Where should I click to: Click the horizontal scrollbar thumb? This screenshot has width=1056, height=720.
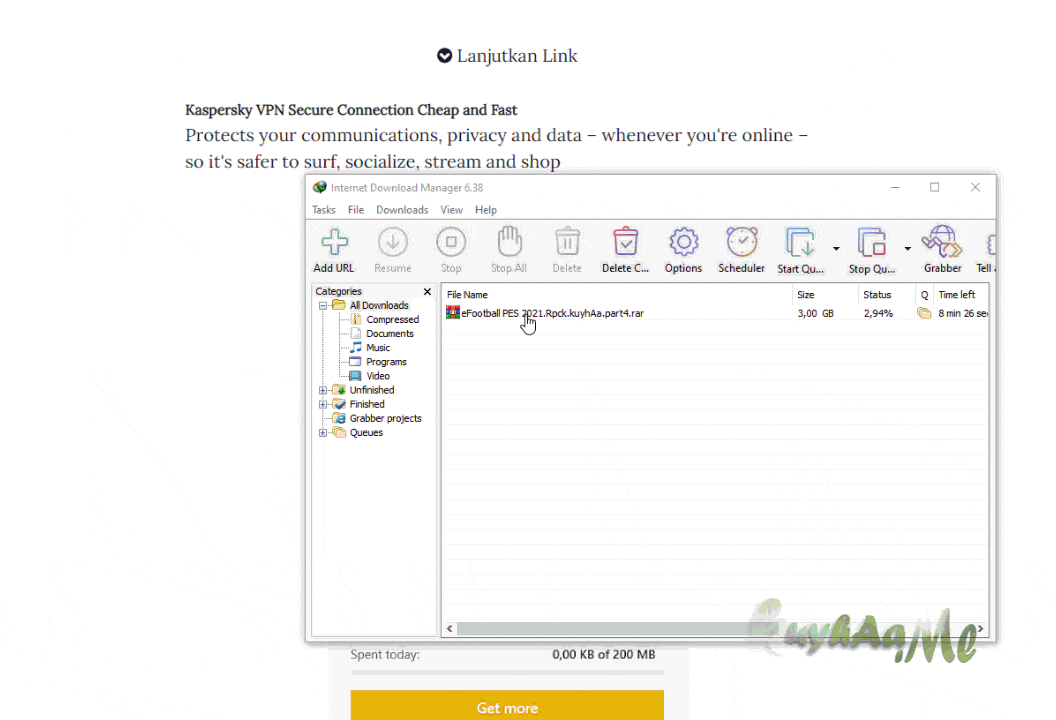(x=606, y=628)
